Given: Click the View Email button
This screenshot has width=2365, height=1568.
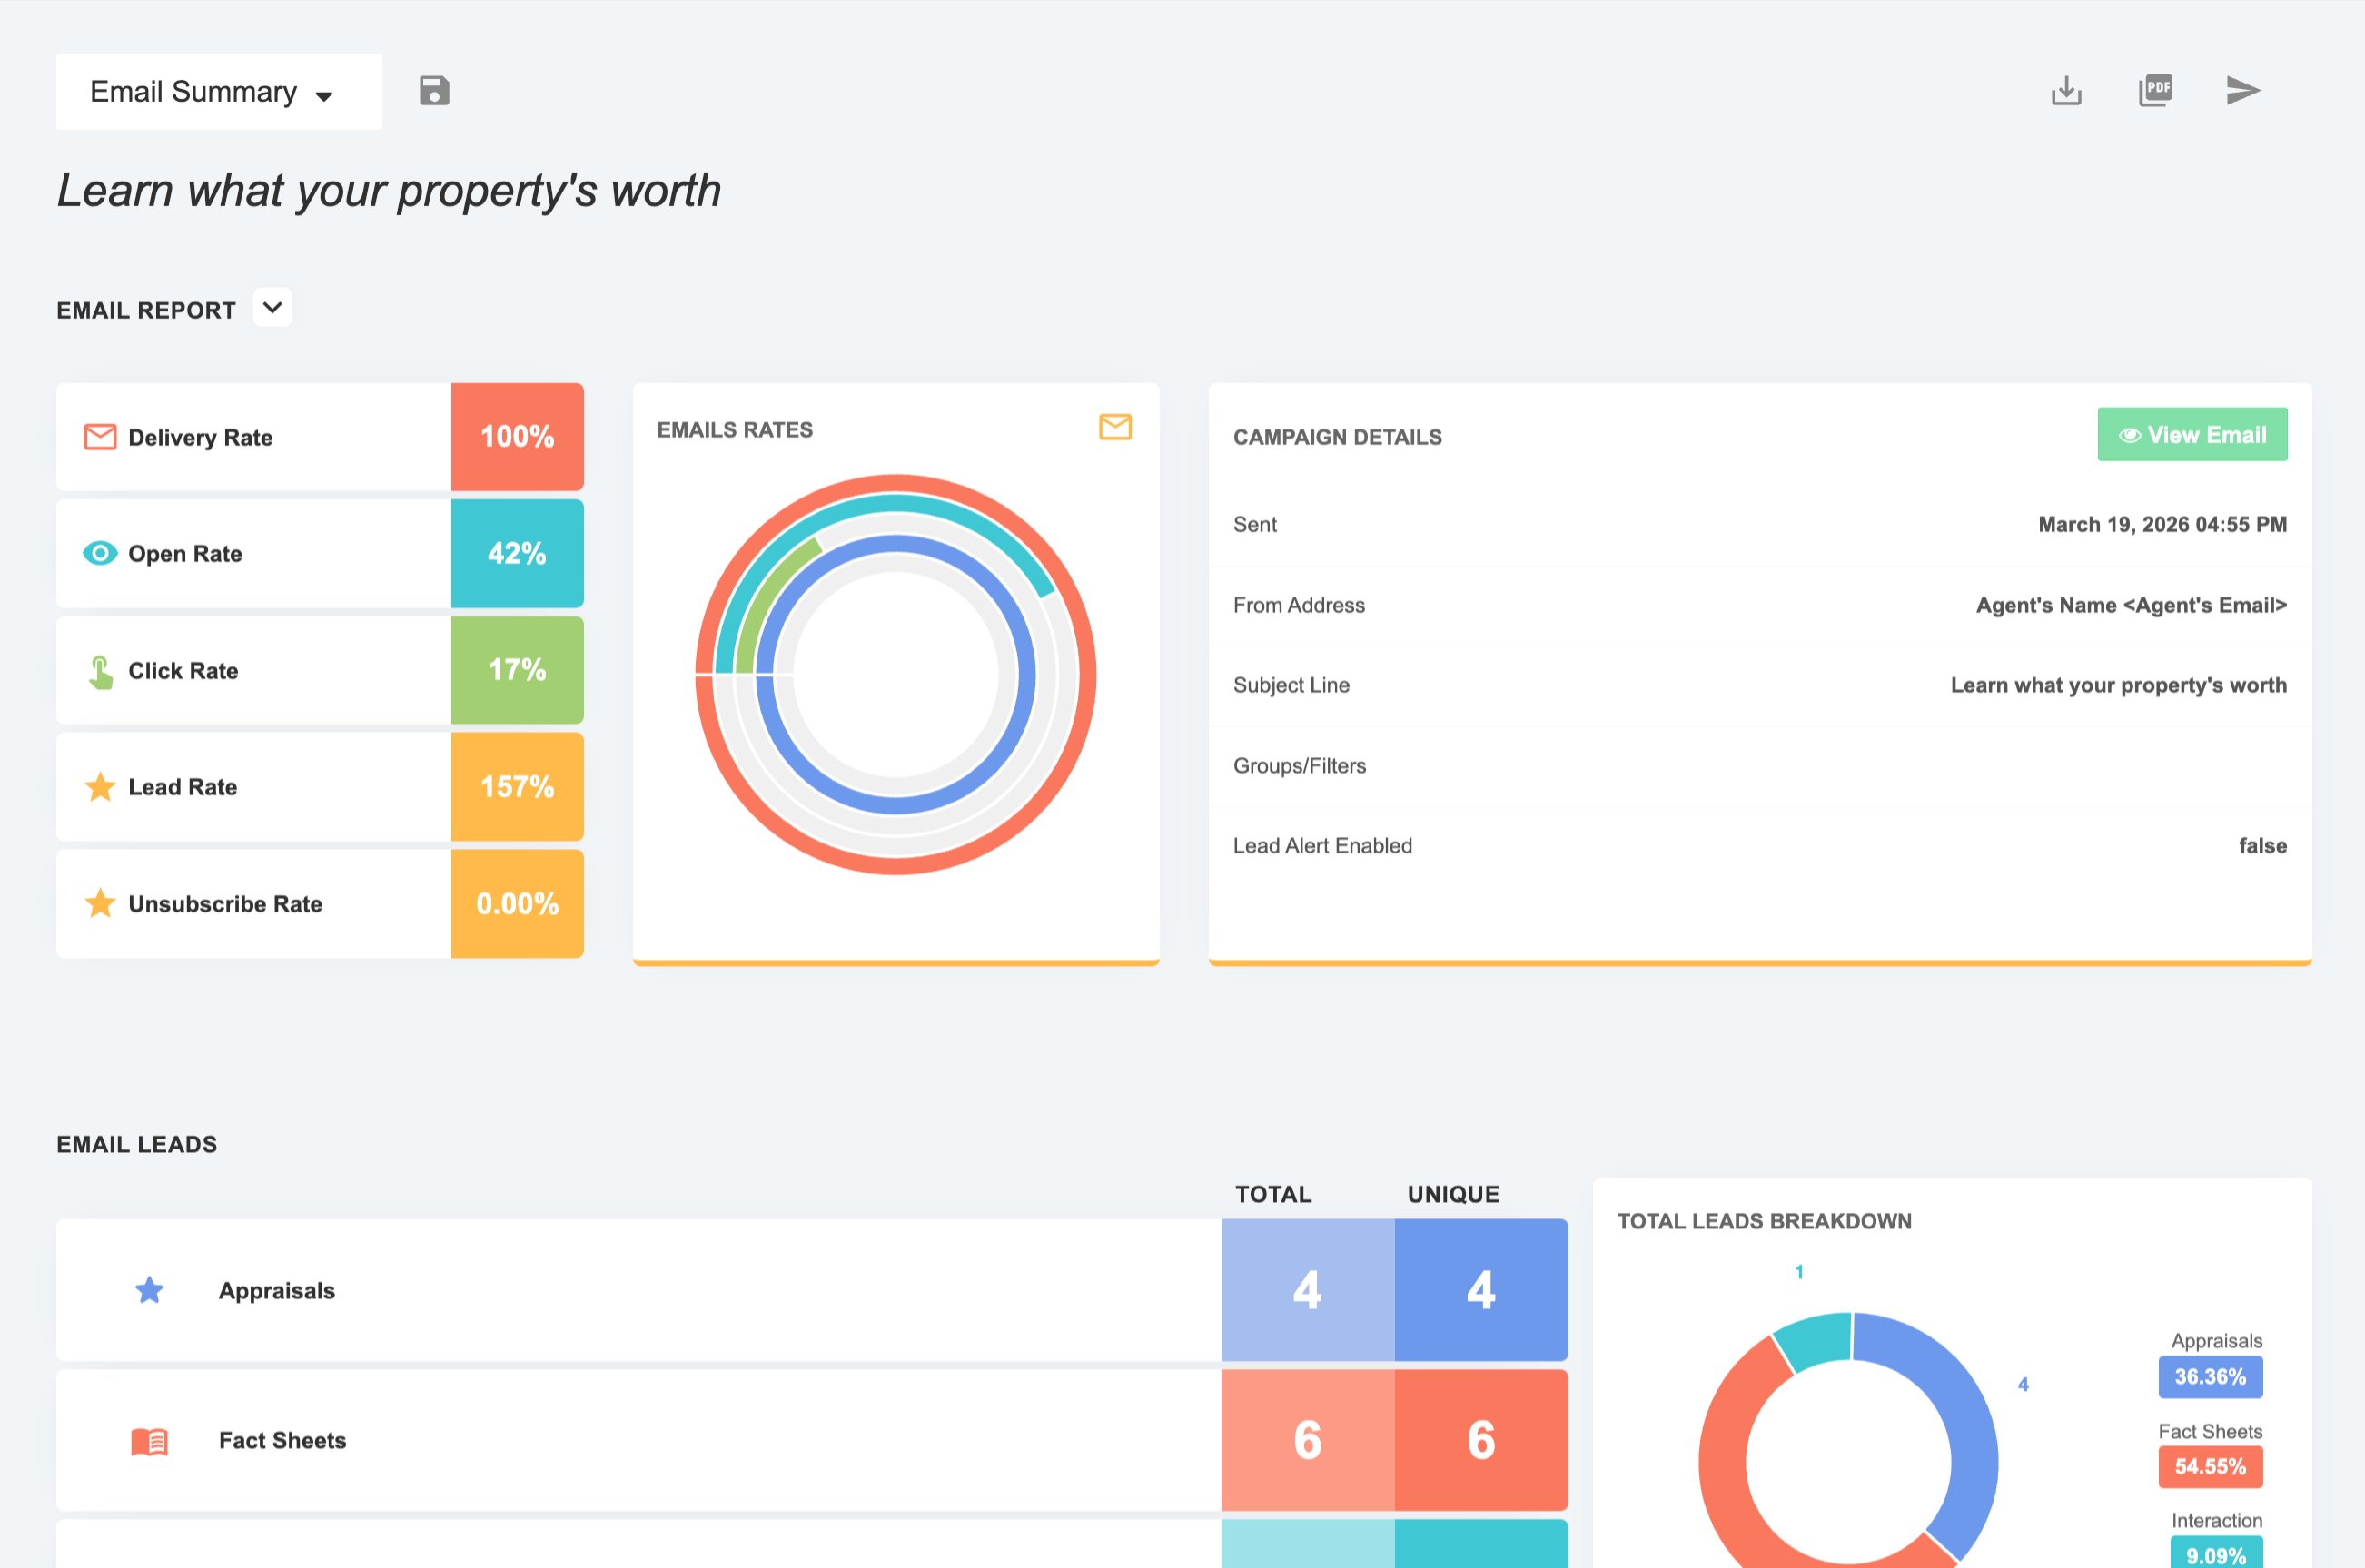Looking at the screenshot, I should pyautogui.click(x=2192, y=435).
